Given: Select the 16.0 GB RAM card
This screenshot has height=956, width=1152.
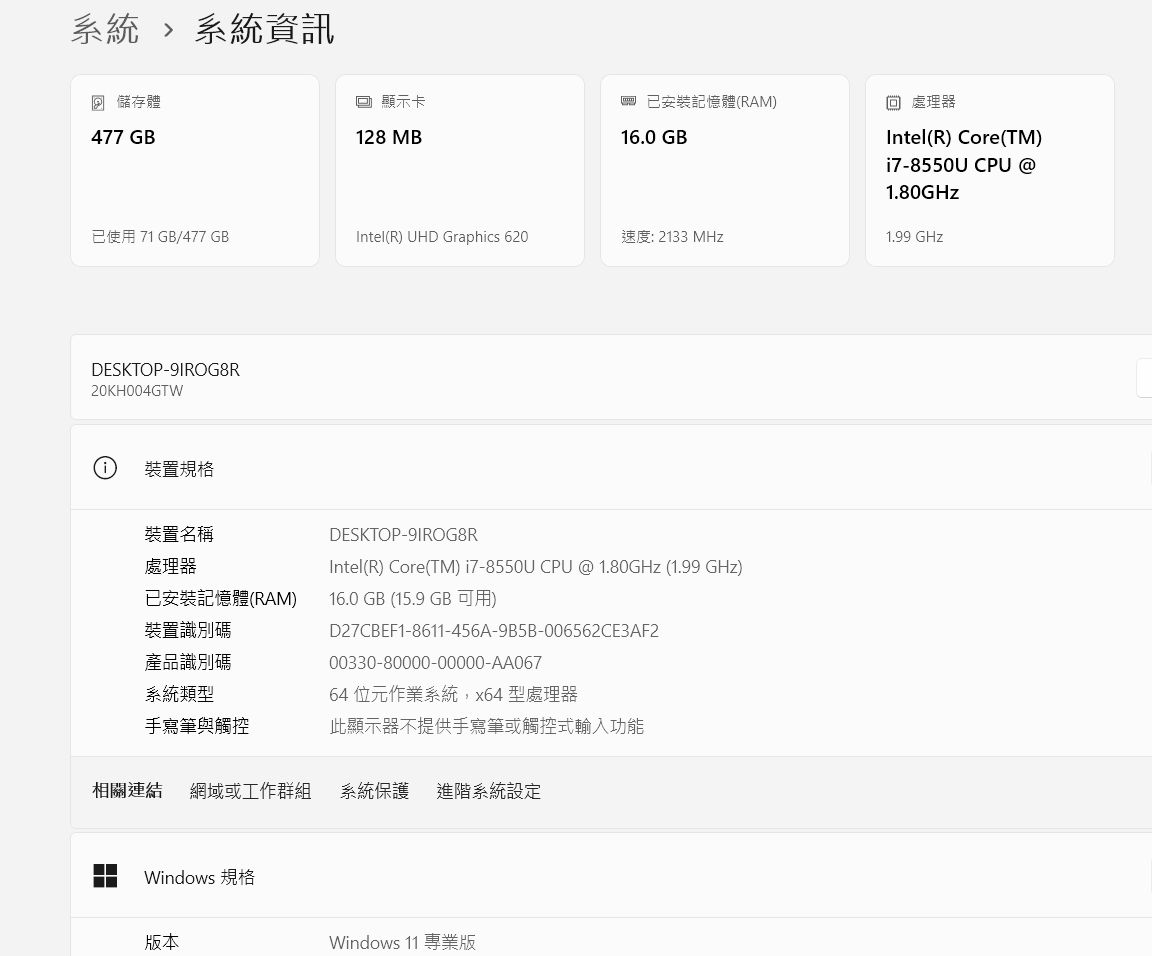Looking at the screenshot, I should (x=725, y=170).
